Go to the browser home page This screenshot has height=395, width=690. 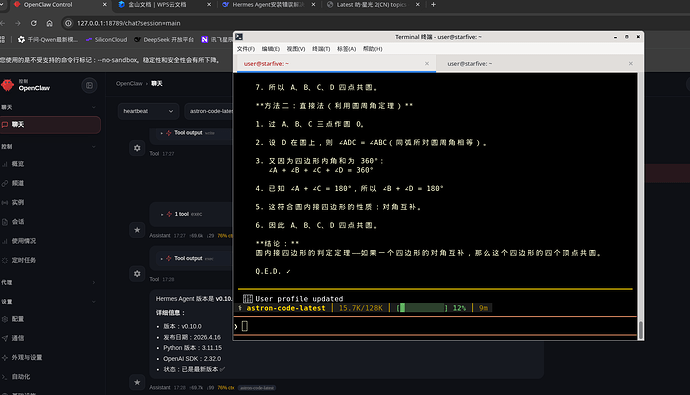click(49, 23)
